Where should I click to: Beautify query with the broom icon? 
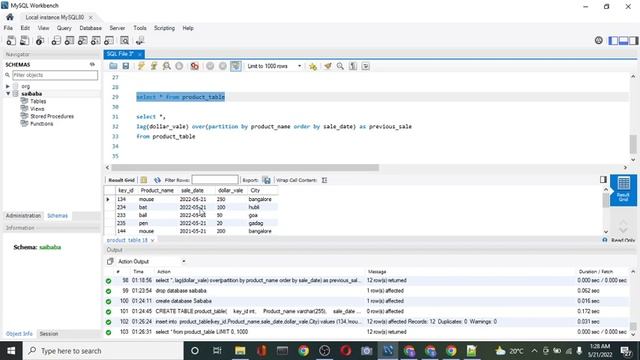pos(328,66)
